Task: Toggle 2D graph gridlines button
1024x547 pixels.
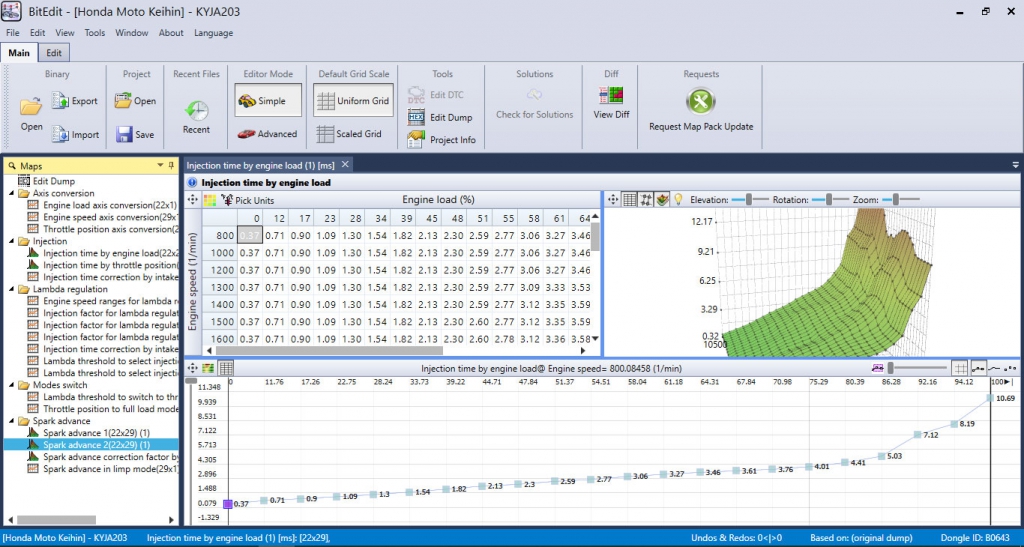Action: [959, 368]
